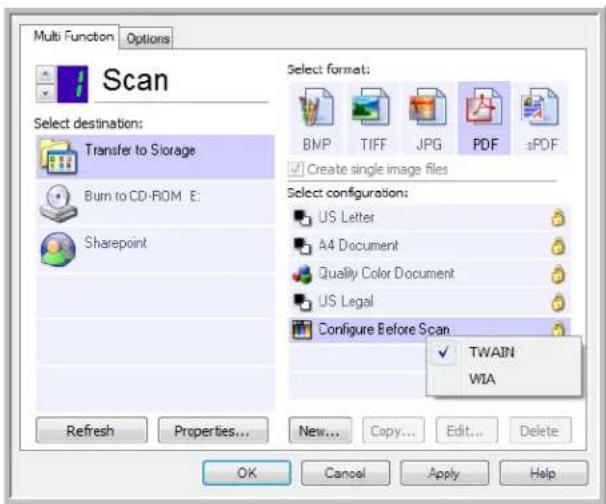Screen dimensions: 606x504
Task: Confirm with the OK button
Action: (x=247, y=473)
